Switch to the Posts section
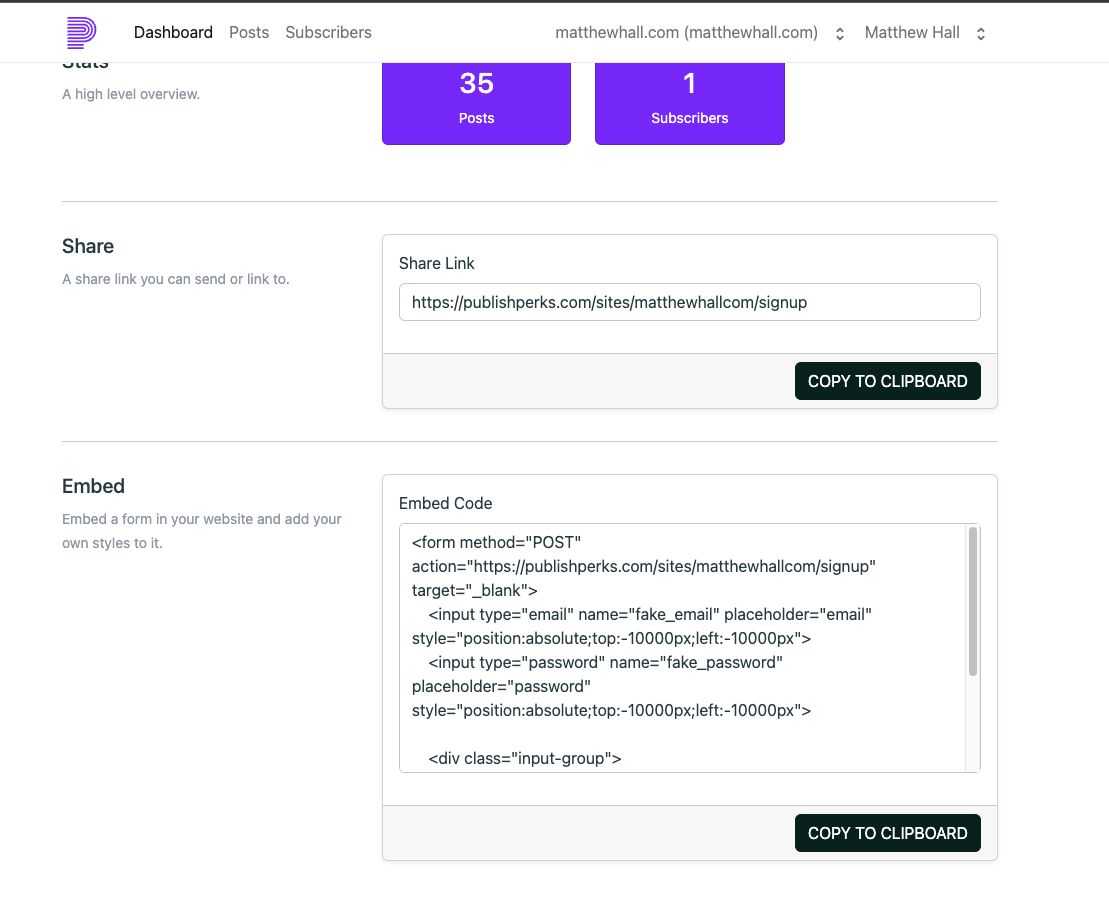This screenshot has height=901, width=1109. click(x=248, y=32)
